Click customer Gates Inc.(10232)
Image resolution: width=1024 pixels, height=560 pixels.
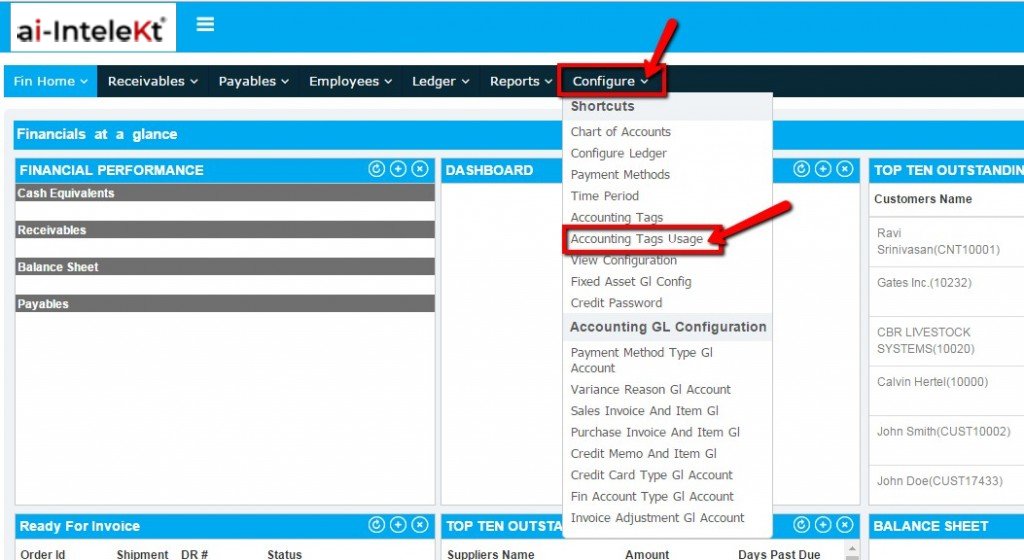924,283
